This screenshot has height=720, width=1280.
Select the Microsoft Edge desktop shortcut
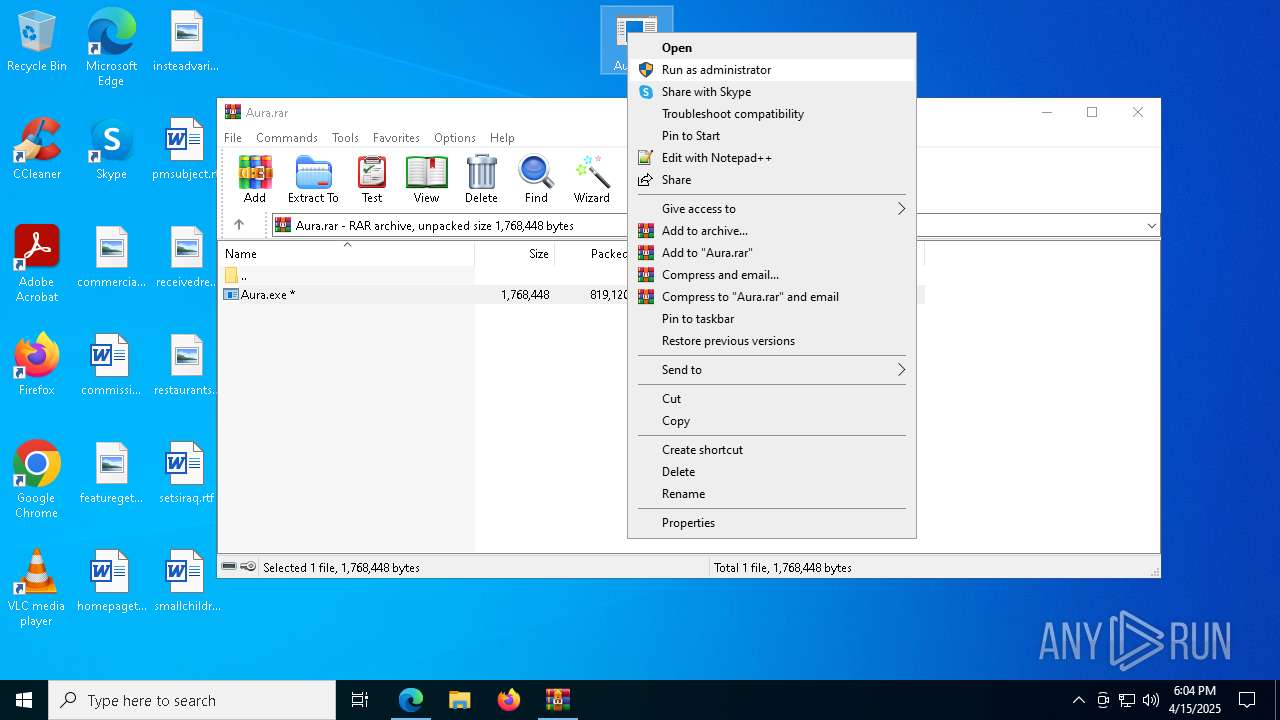click(111, 48)
